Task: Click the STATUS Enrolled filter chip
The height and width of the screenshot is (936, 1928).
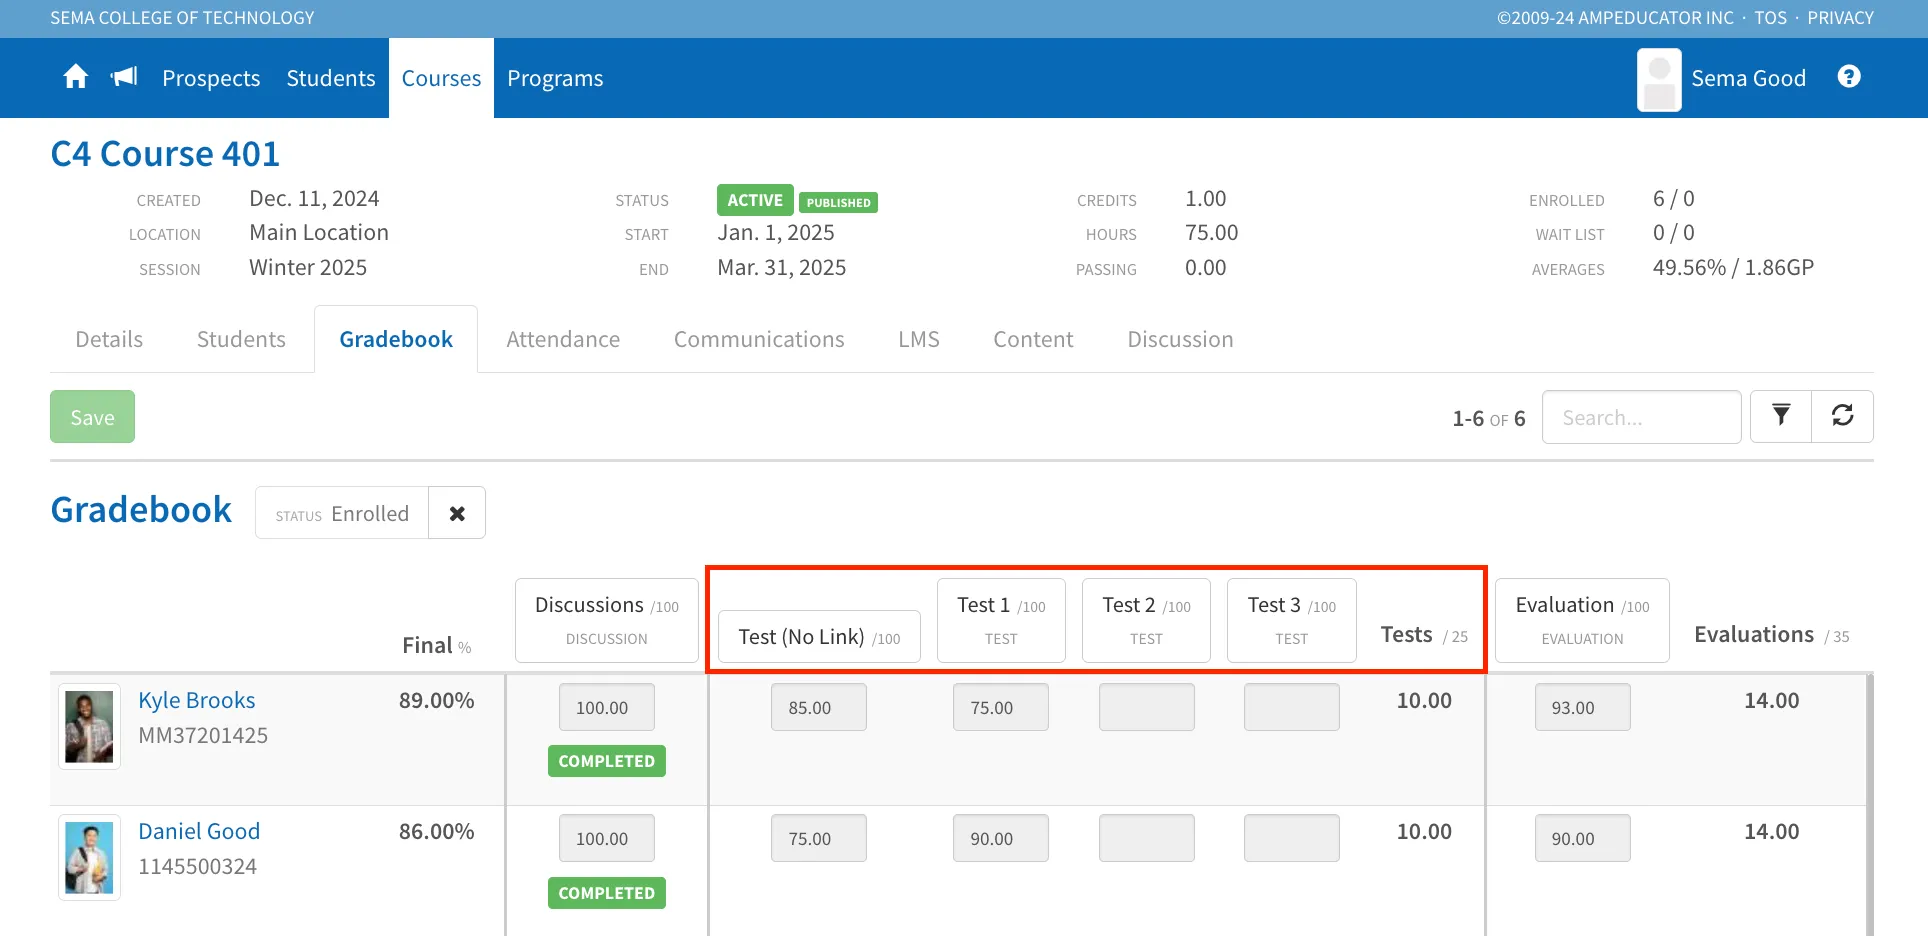Action: point(342,513)
